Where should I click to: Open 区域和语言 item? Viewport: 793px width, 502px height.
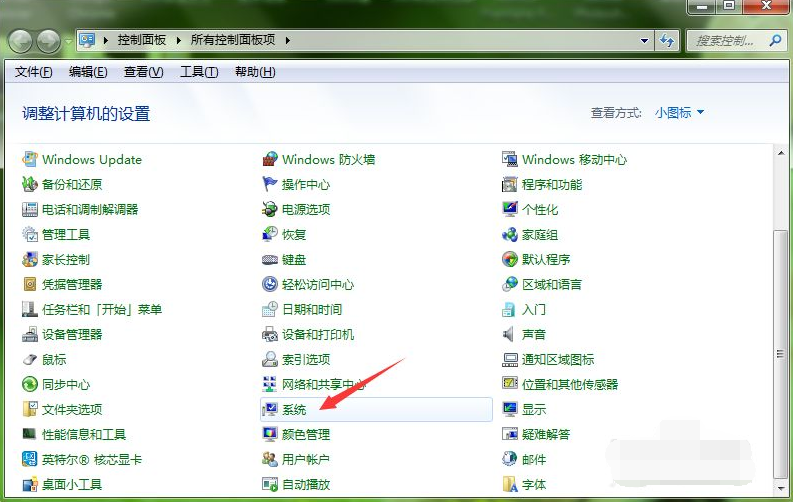click(x=542, y=284)
